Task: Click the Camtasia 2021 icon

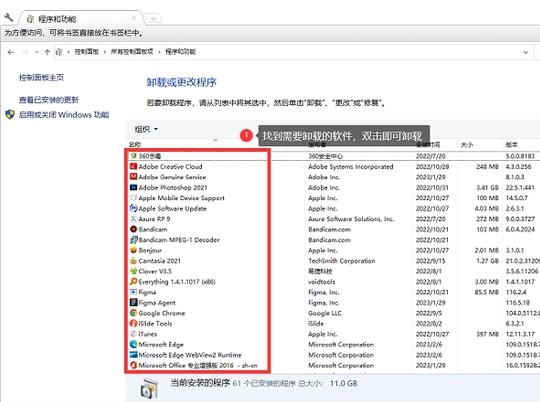Action: [x=133, y=260]
